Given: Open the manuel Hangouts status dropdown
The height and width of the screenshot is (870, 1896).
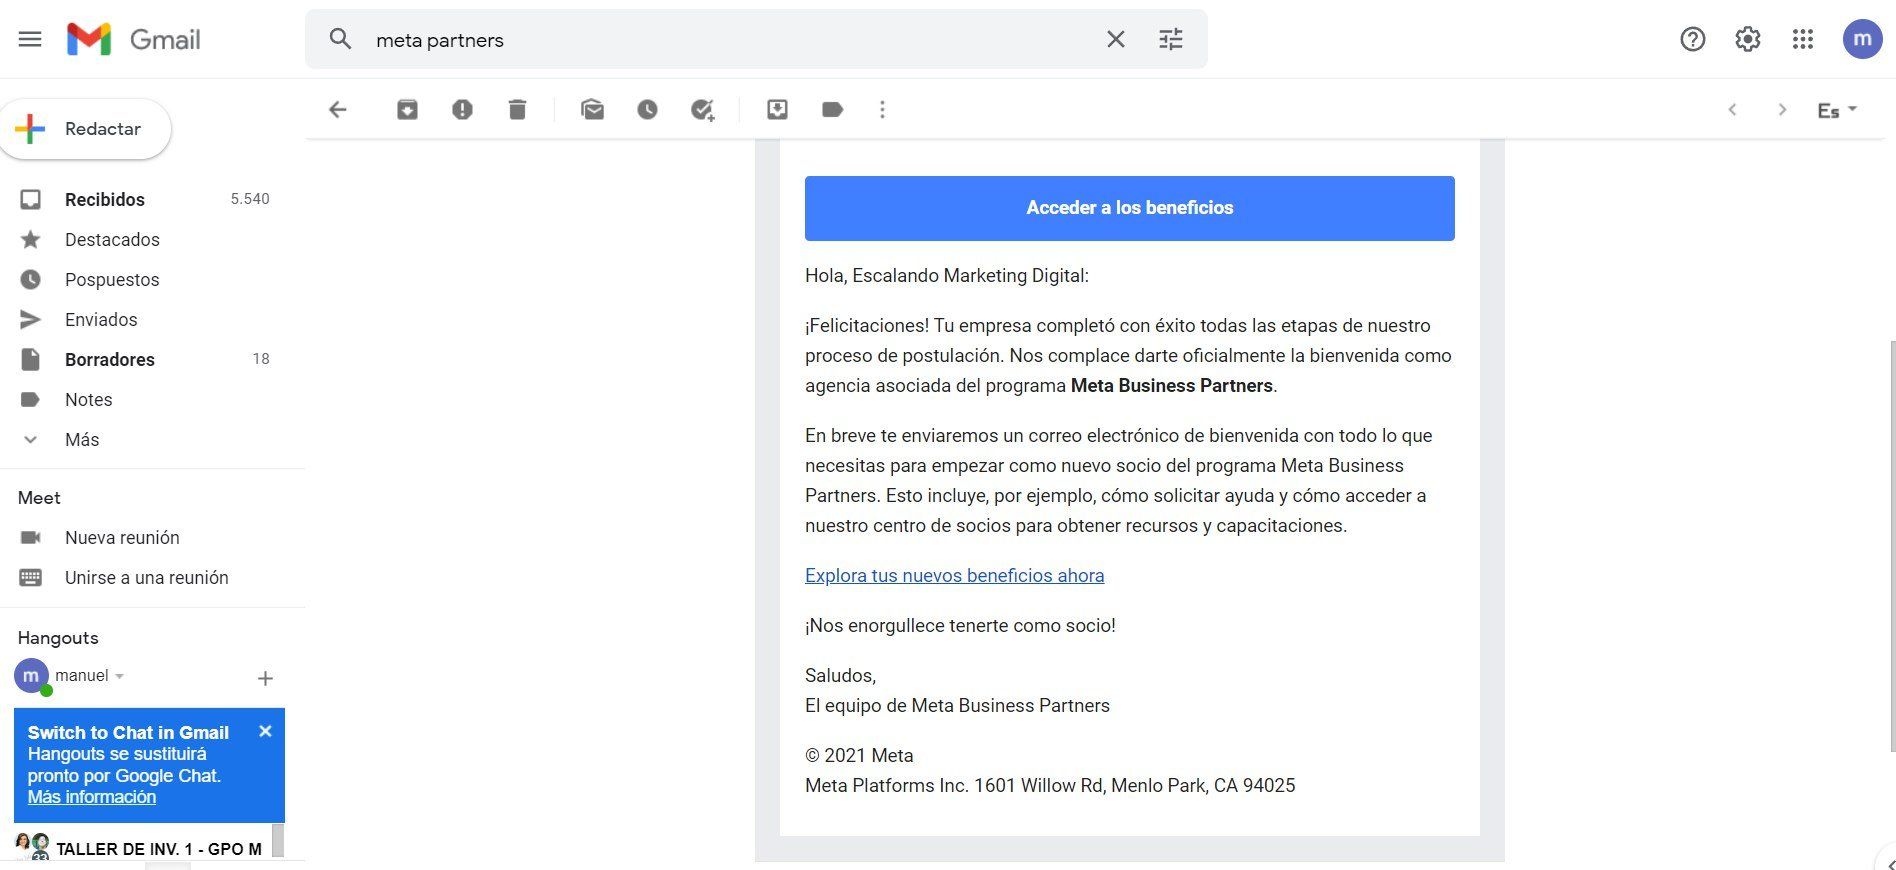Looking at the screenshot, I should click(x=90, y=676).
